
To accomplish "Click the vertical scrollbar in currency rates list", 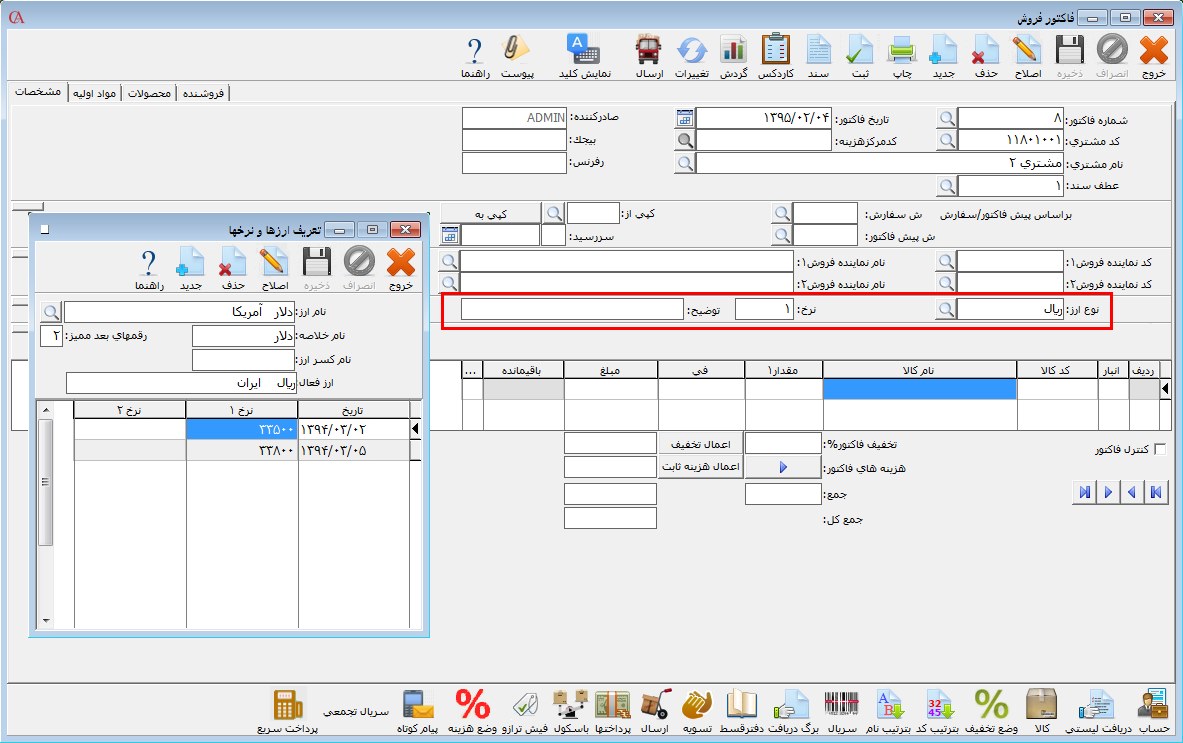I will coord(45,482).
